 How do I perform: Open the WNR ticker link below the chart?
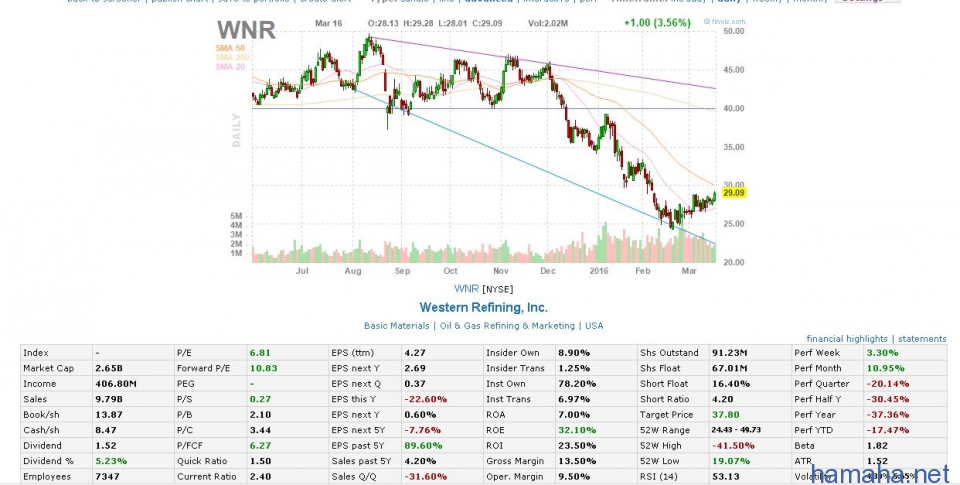pyautogui.click(x=466, y=289)
